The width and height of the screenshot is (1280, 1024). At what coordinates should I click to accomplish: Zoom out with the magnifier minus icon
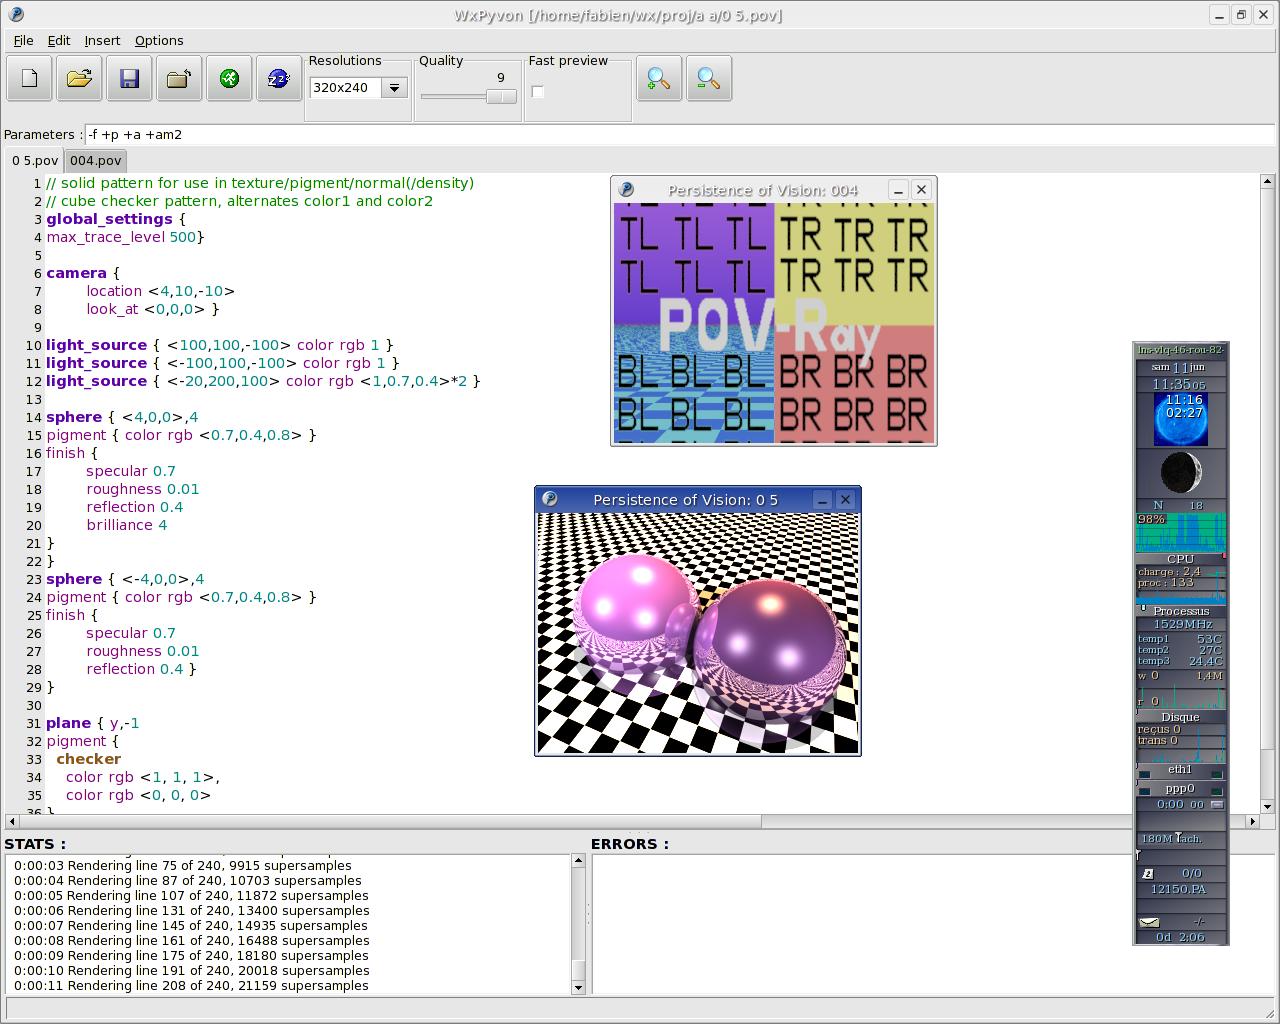708,79
